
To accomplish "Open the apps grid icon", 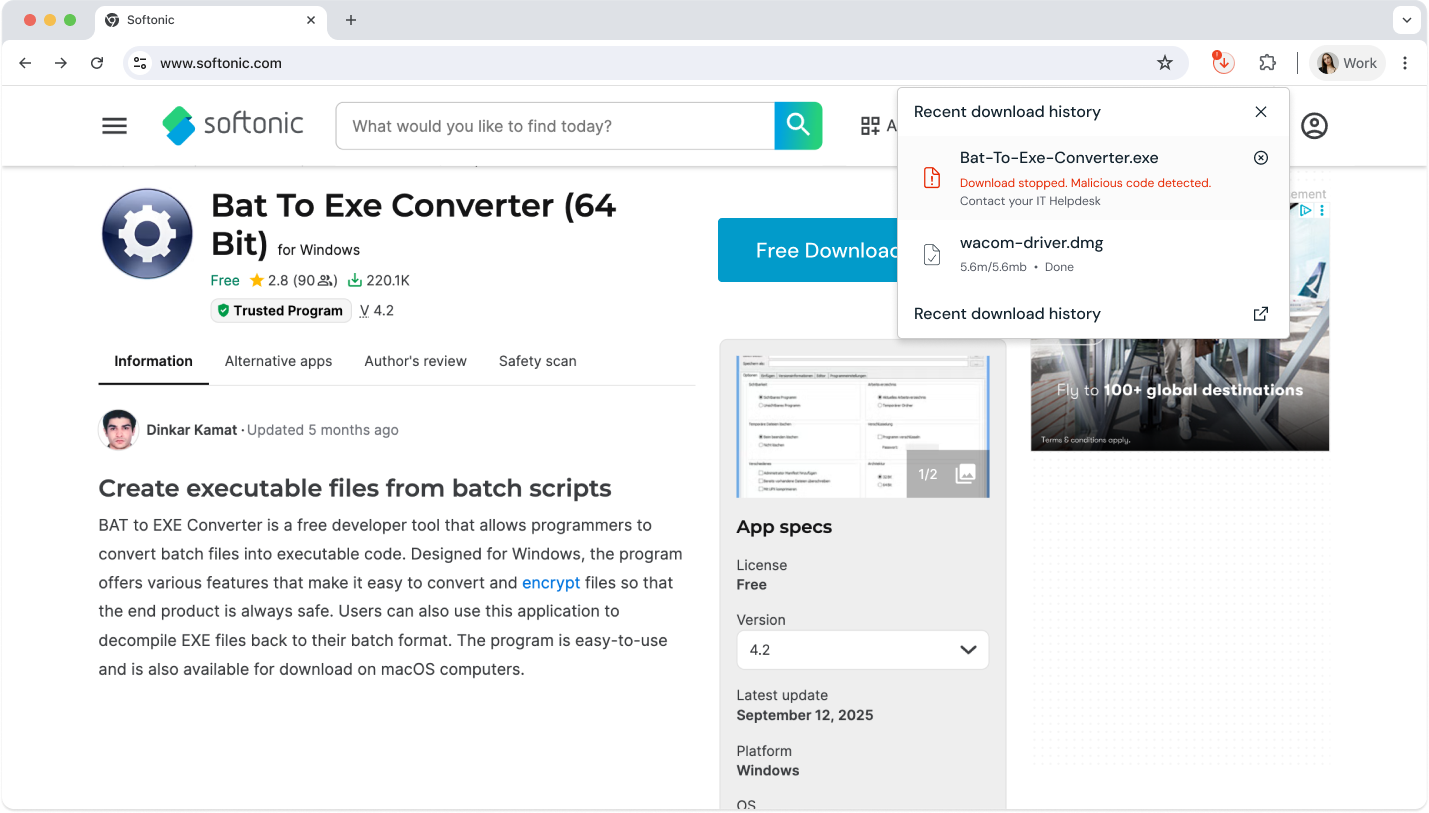I will pos(870,126).
